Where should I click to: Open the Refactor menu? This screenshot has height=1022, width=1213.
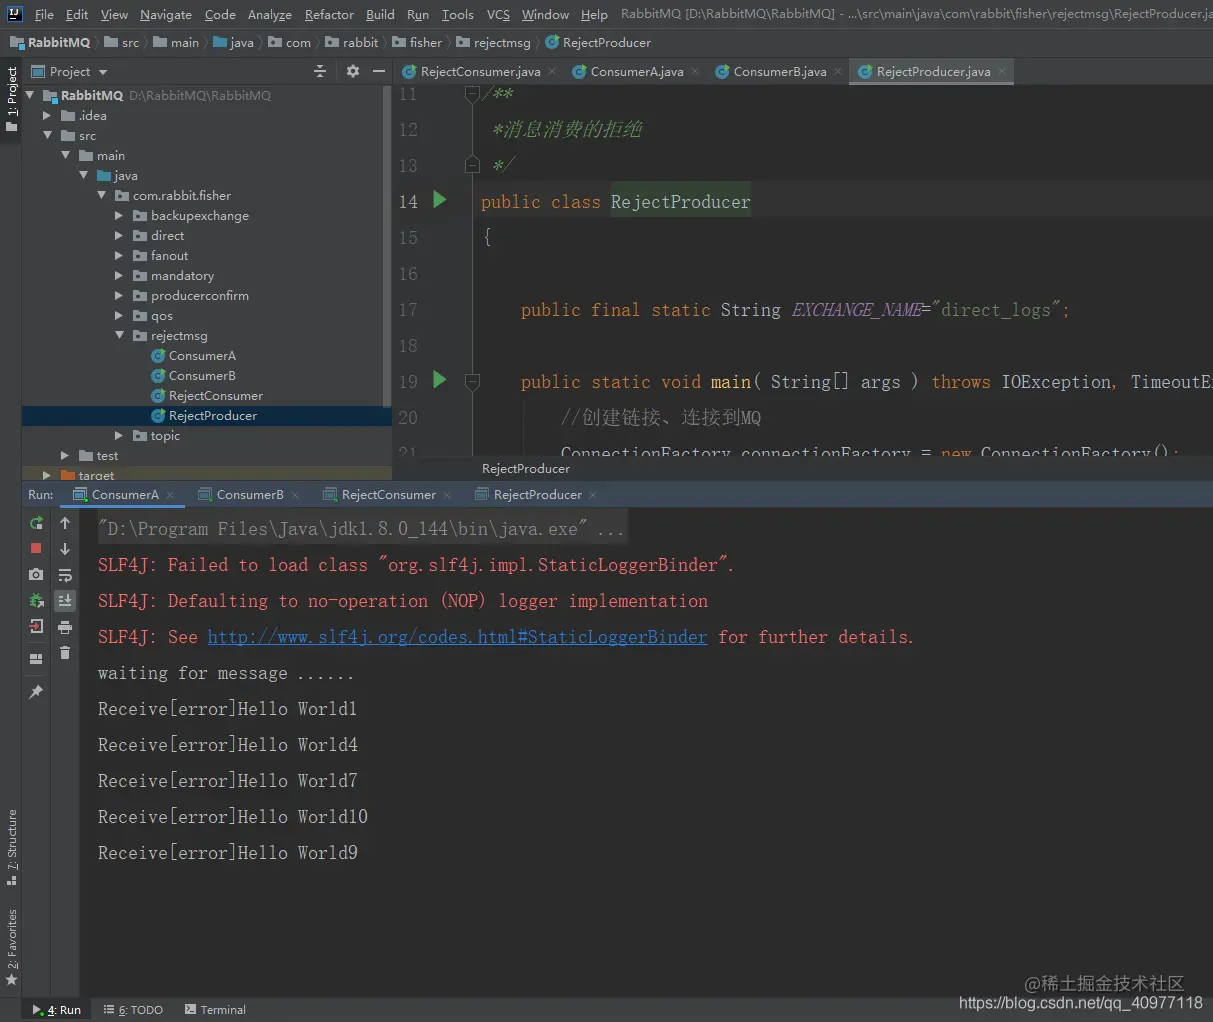point(329,14)
